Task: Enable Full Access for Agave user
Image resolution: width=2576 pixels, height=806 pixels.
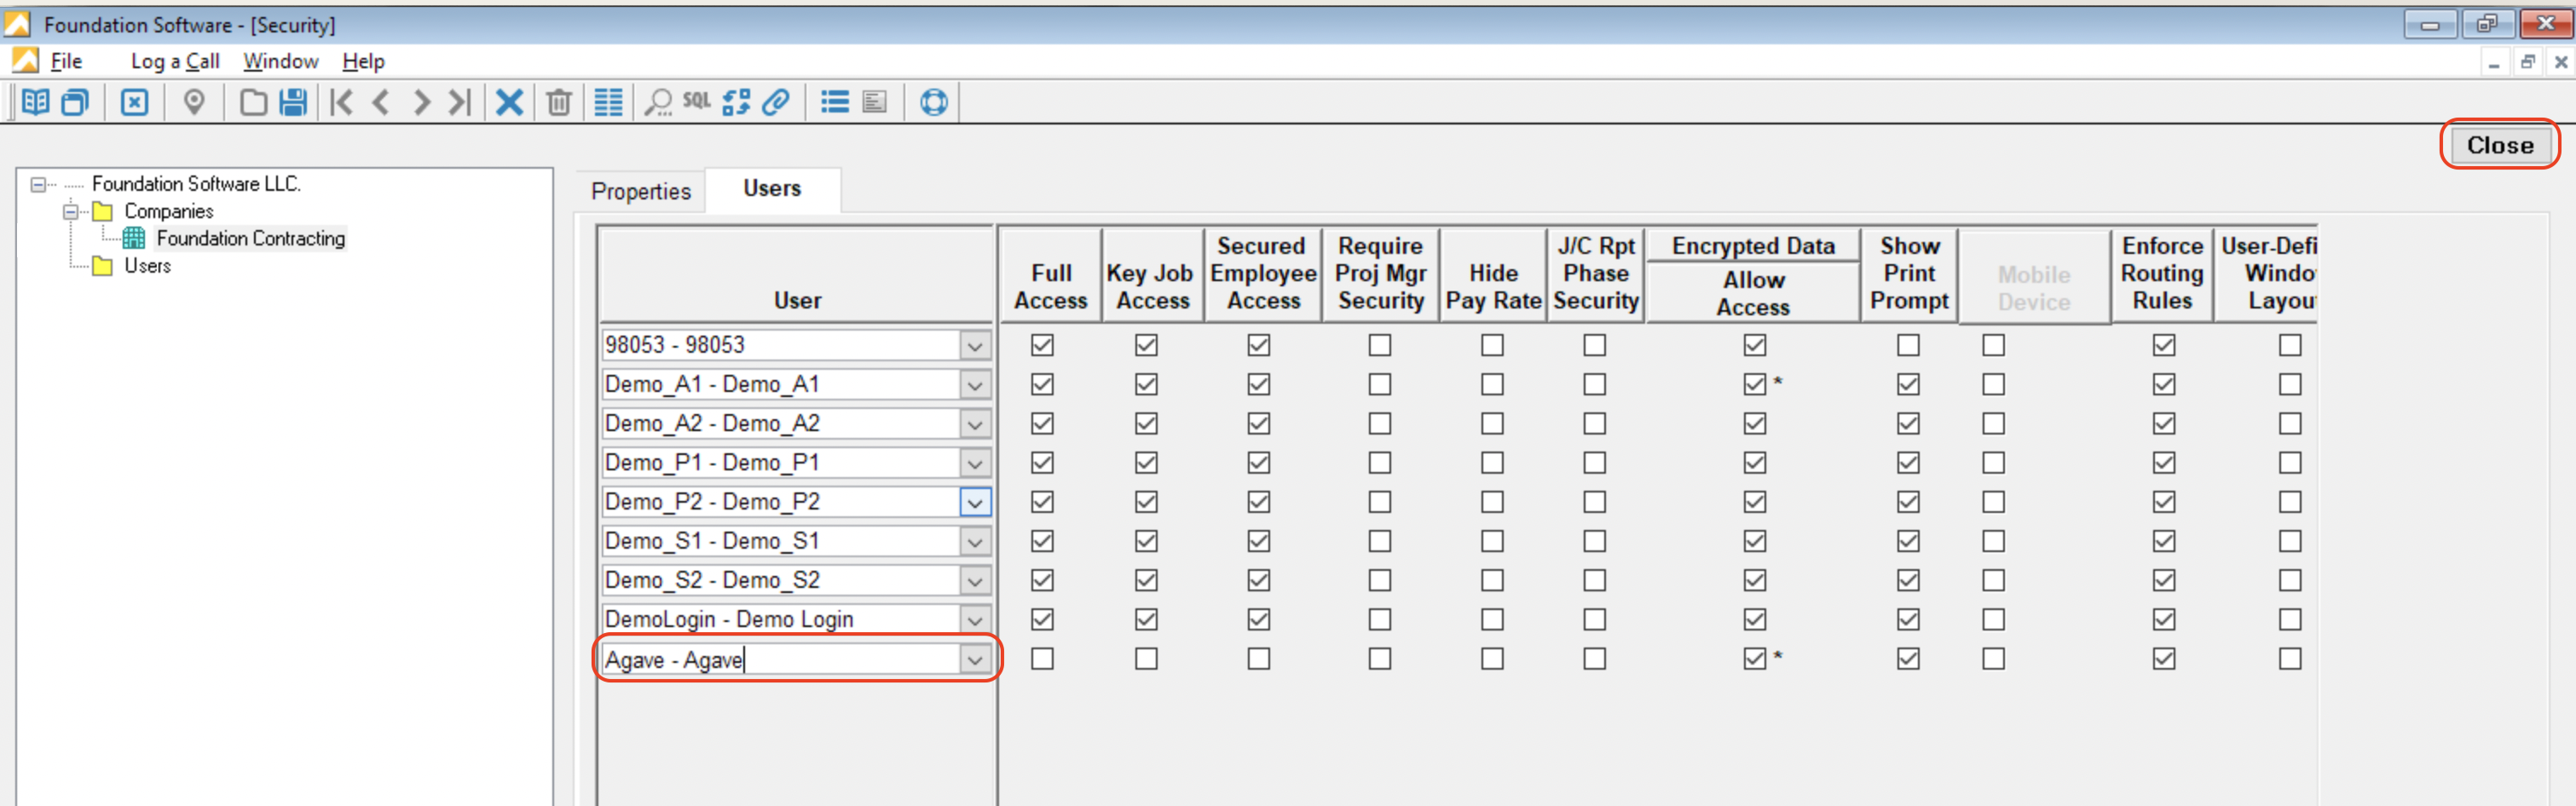Action: (1042, 659)
